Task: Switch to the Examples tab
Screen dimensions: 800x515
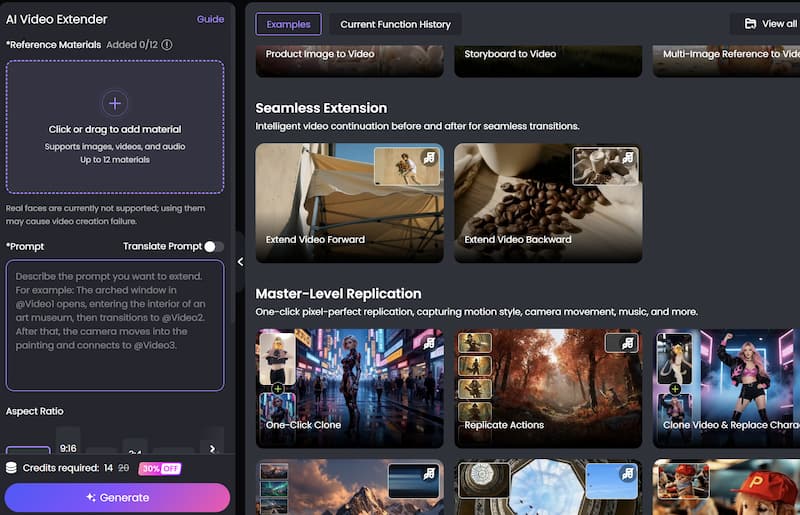Action: (x=288, y=24)
